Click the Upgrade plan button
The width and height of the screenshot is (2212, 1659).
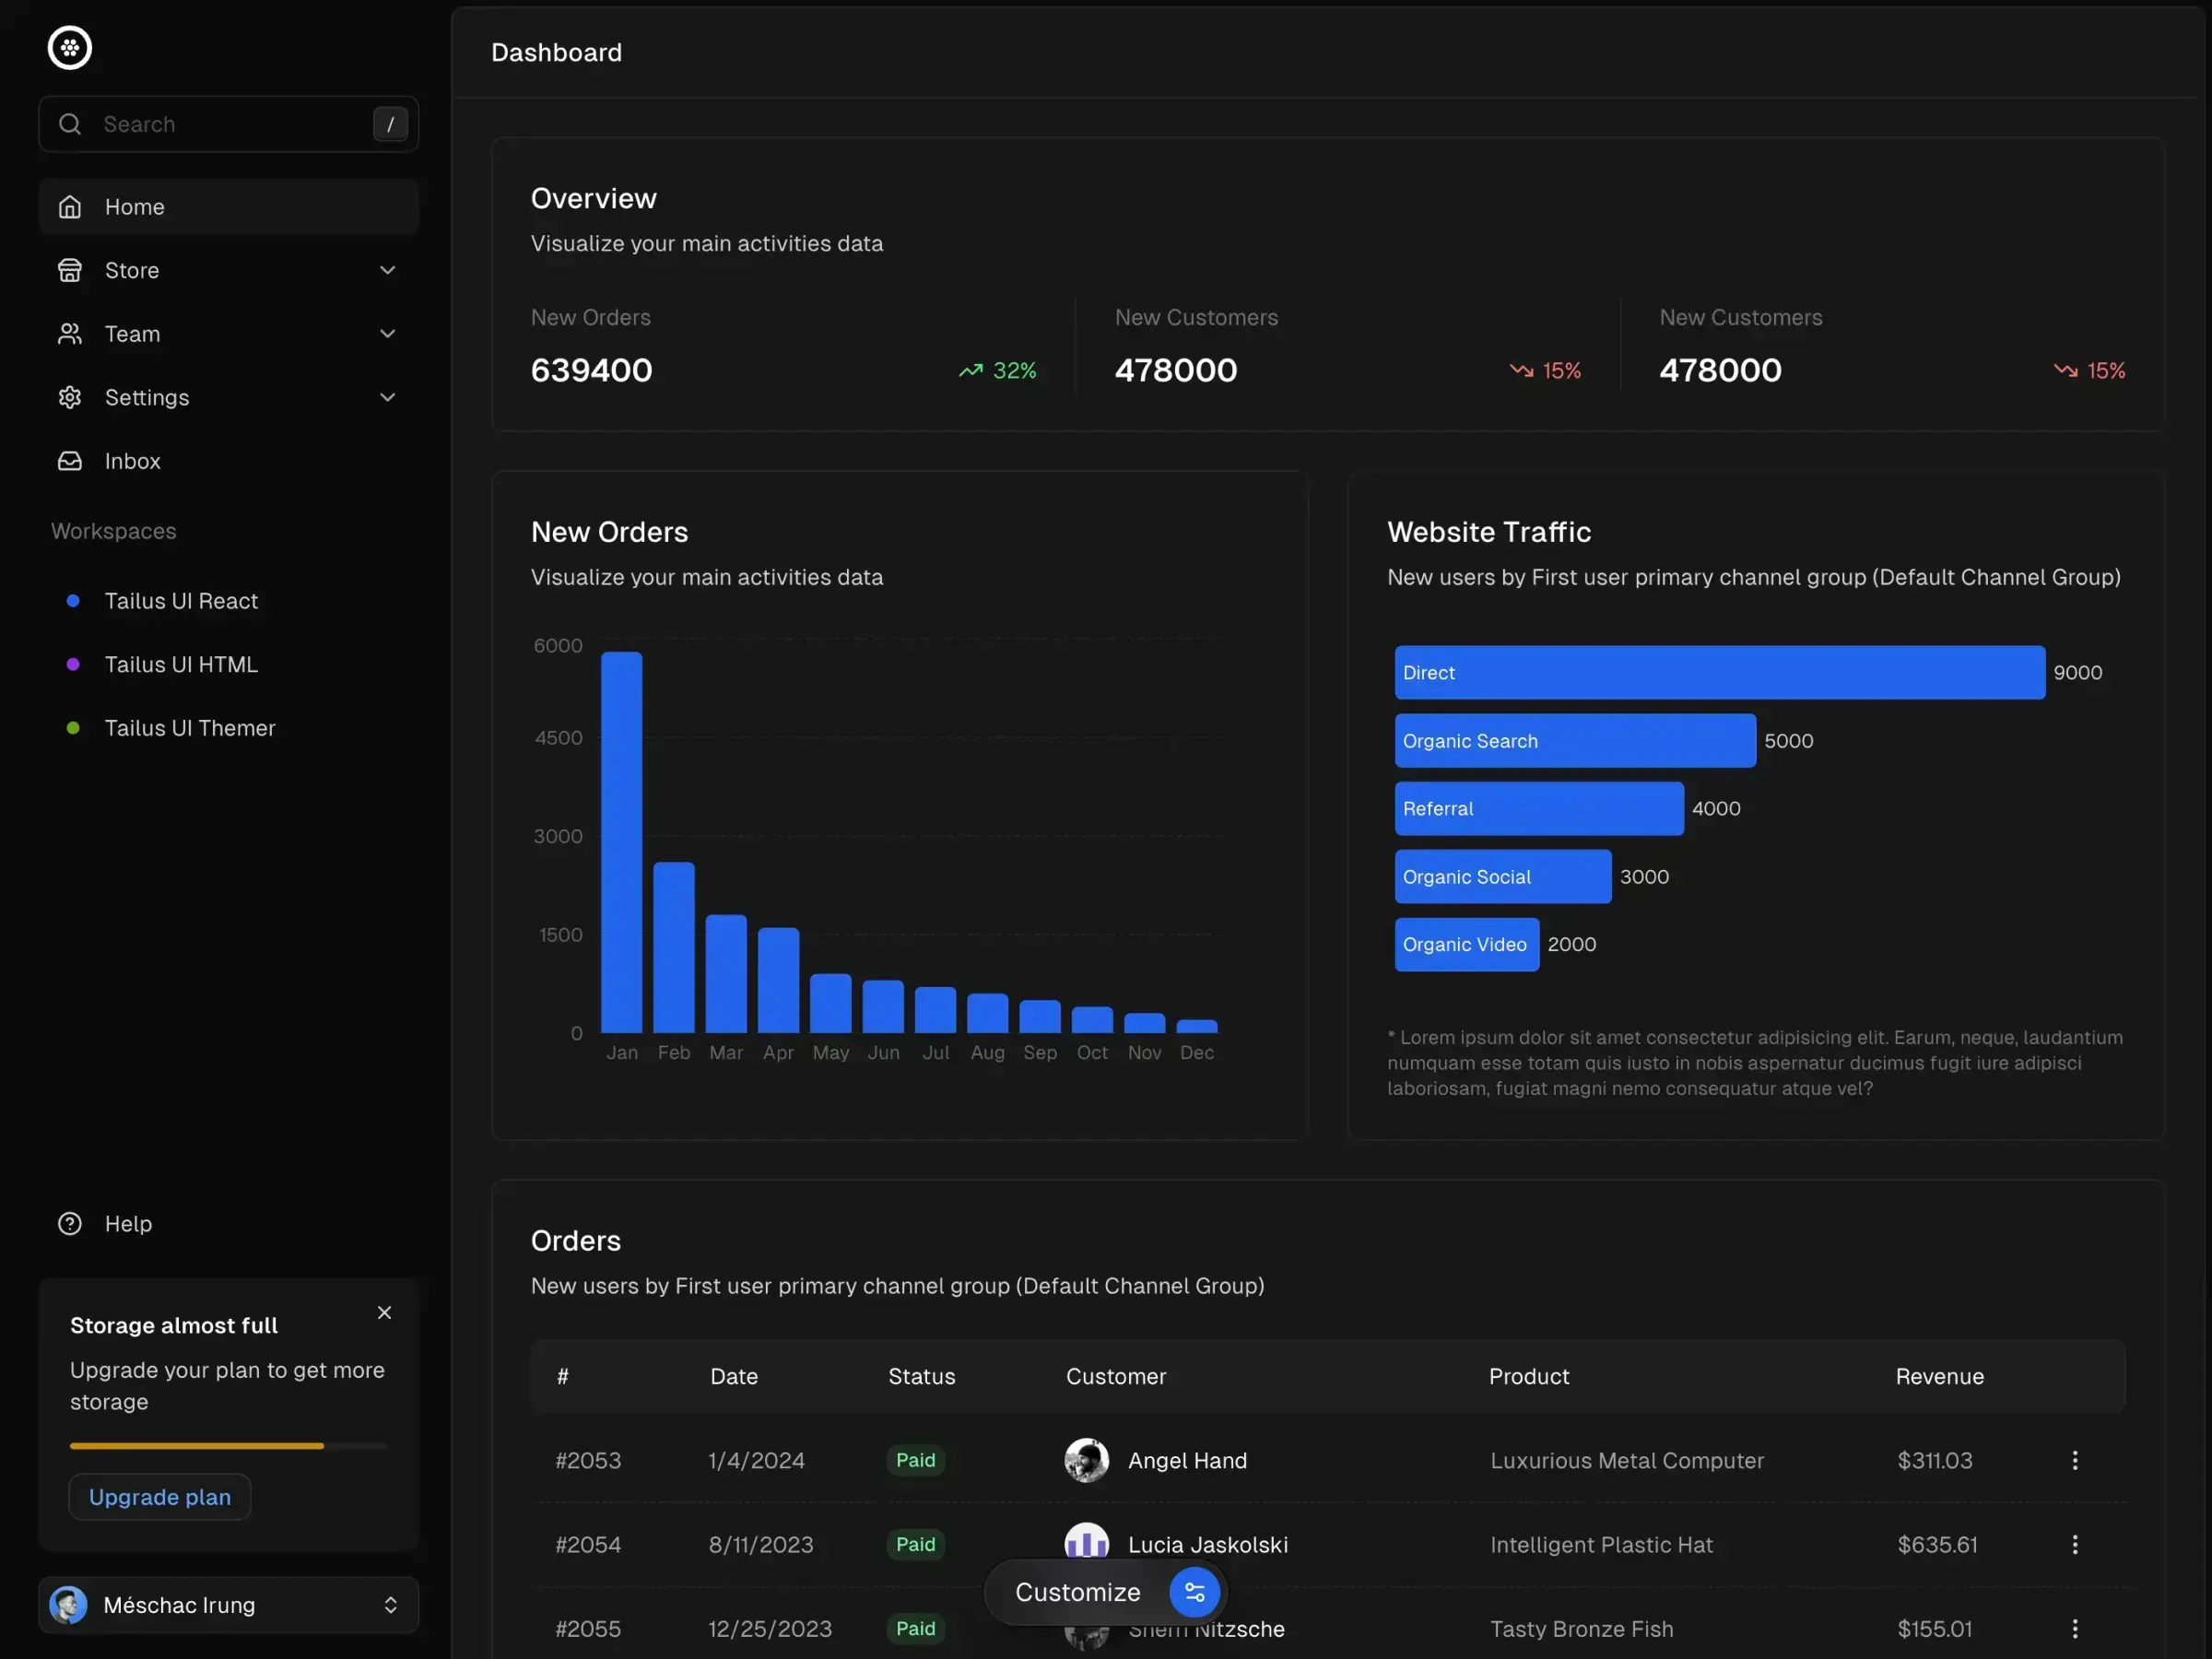coord(159,1497)
